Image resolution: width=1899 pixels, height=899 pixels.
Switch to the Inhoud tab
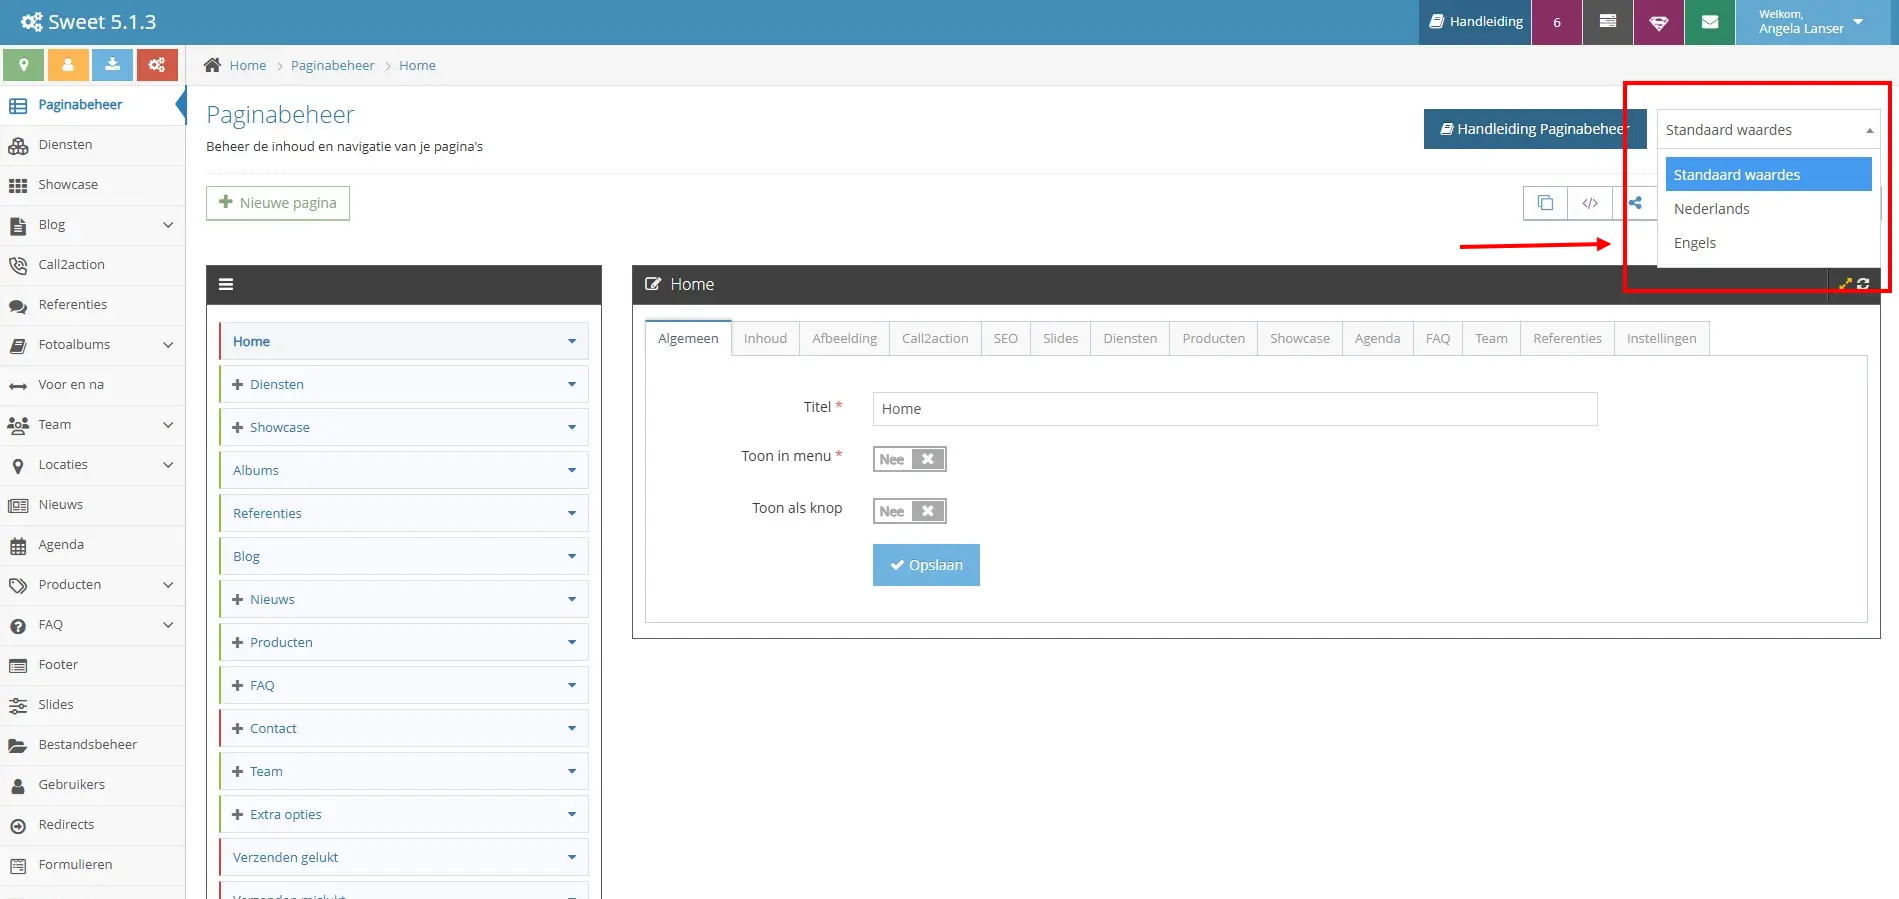765,338
